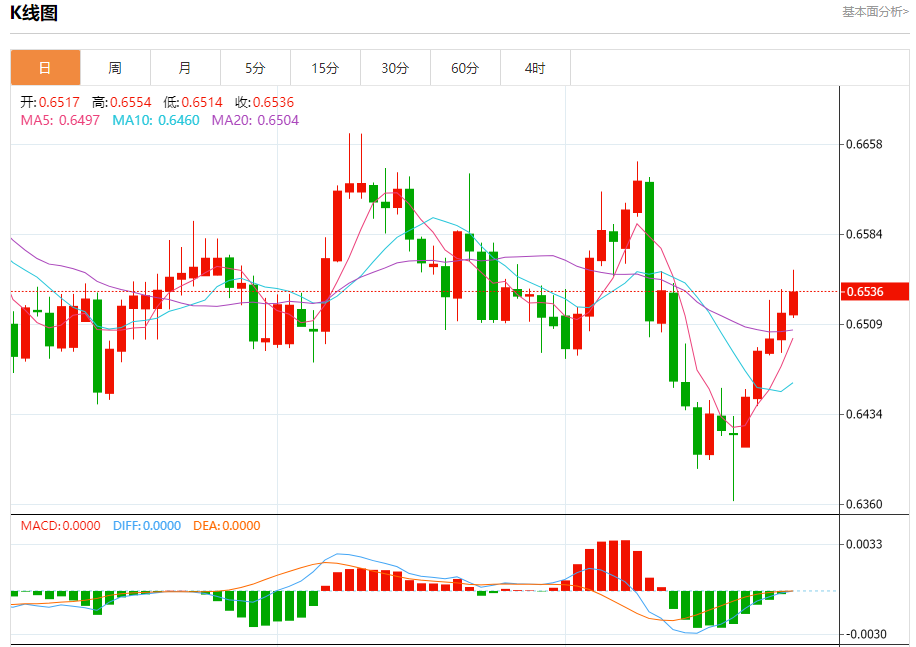Click the latest red candlestick at chart right
Image resolution: width=916 pixels, height=647 pixels.
tap(793, 303)
